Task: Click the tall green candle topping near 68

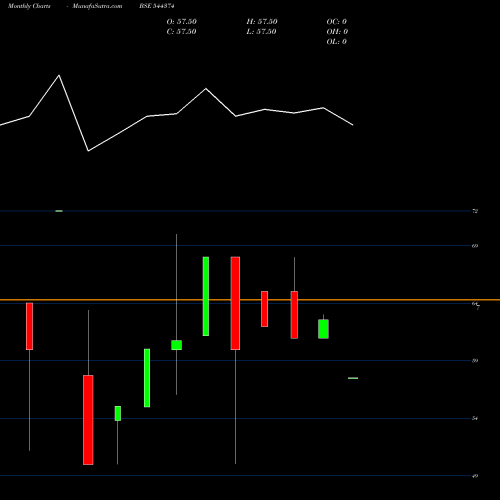Action: tap(206, 296)
